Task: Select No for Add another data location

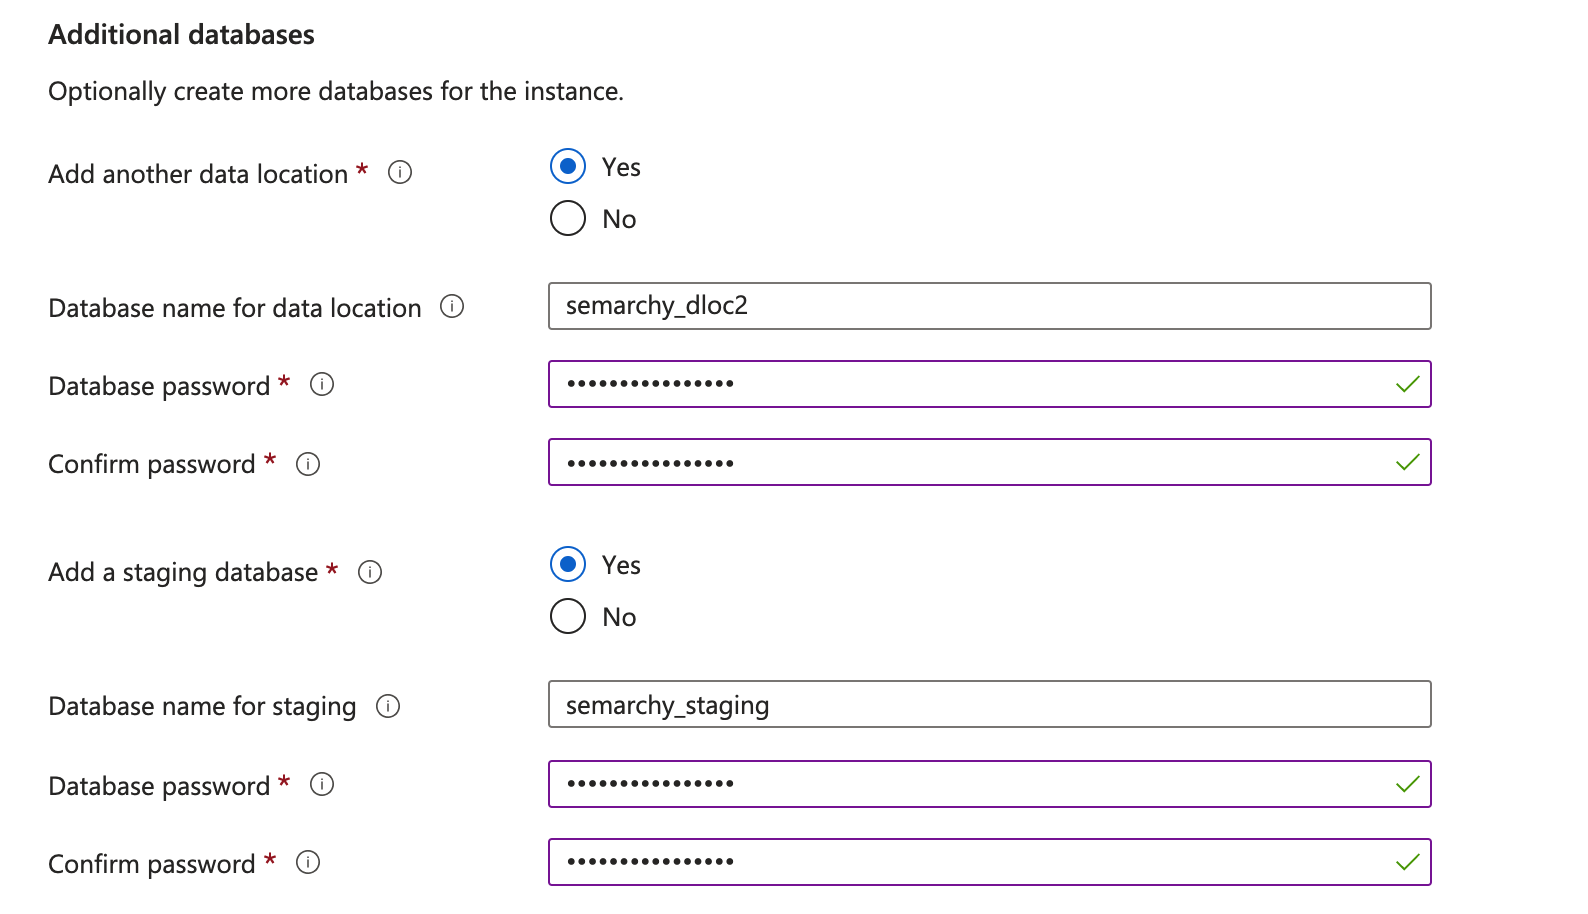Action: point(568,218)
